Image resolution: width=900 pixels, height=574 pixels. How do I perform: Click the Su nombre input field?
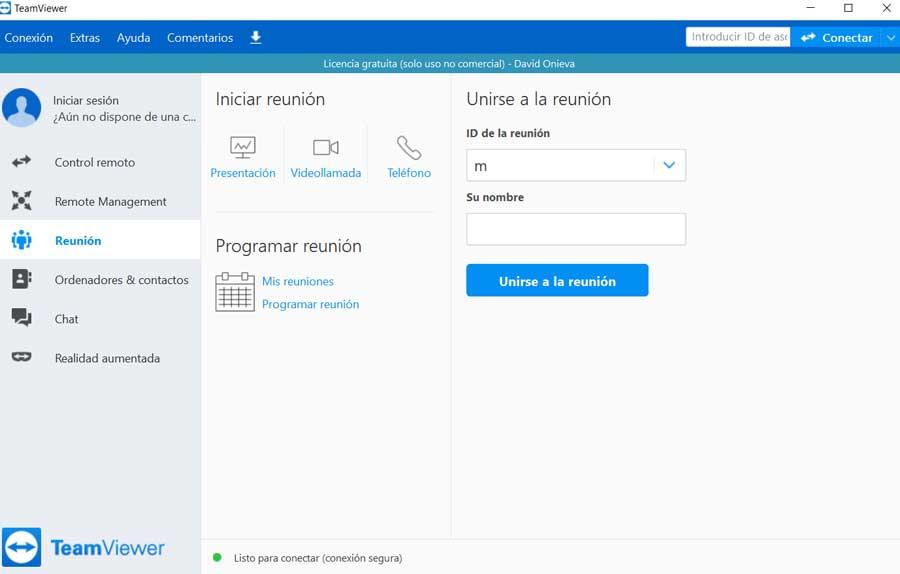tap(576, 229)
